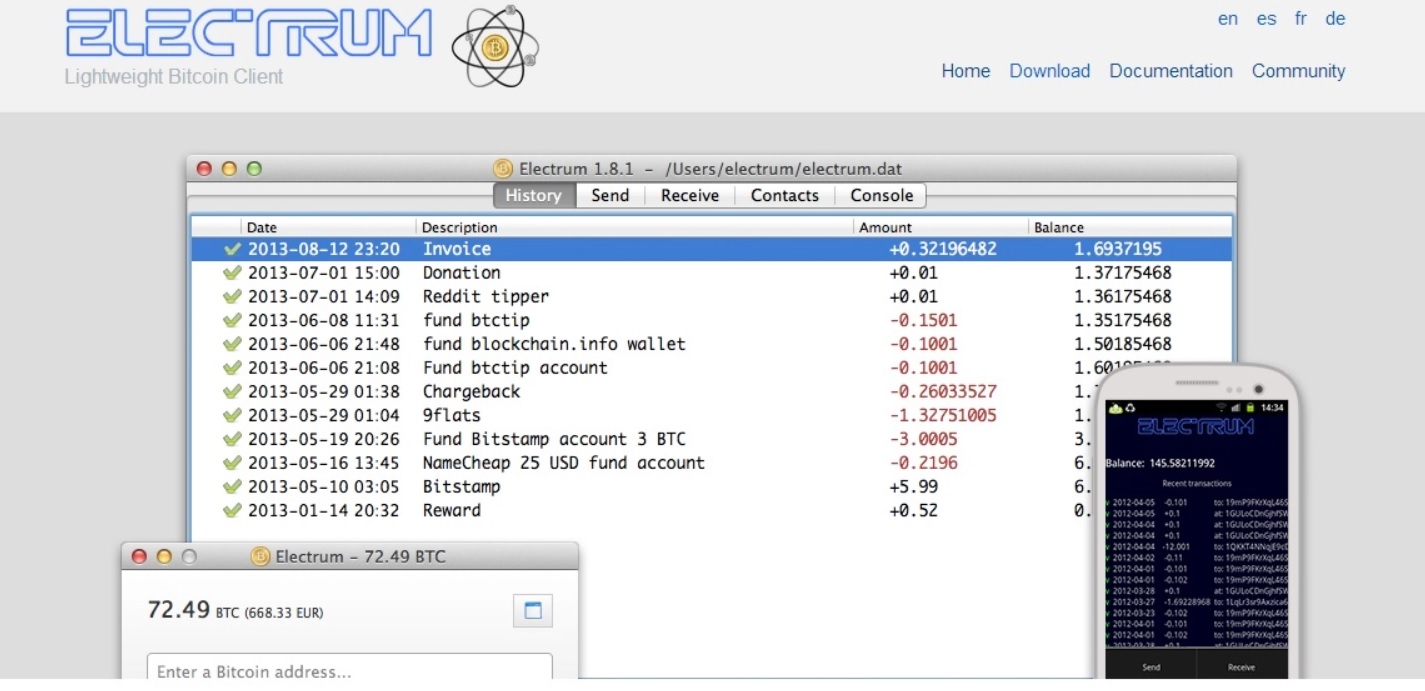Click the Bitcoin icon in Electrum 1.8.1 title bar
This screenshot has height=691, width=1425.
coord(503,169)
